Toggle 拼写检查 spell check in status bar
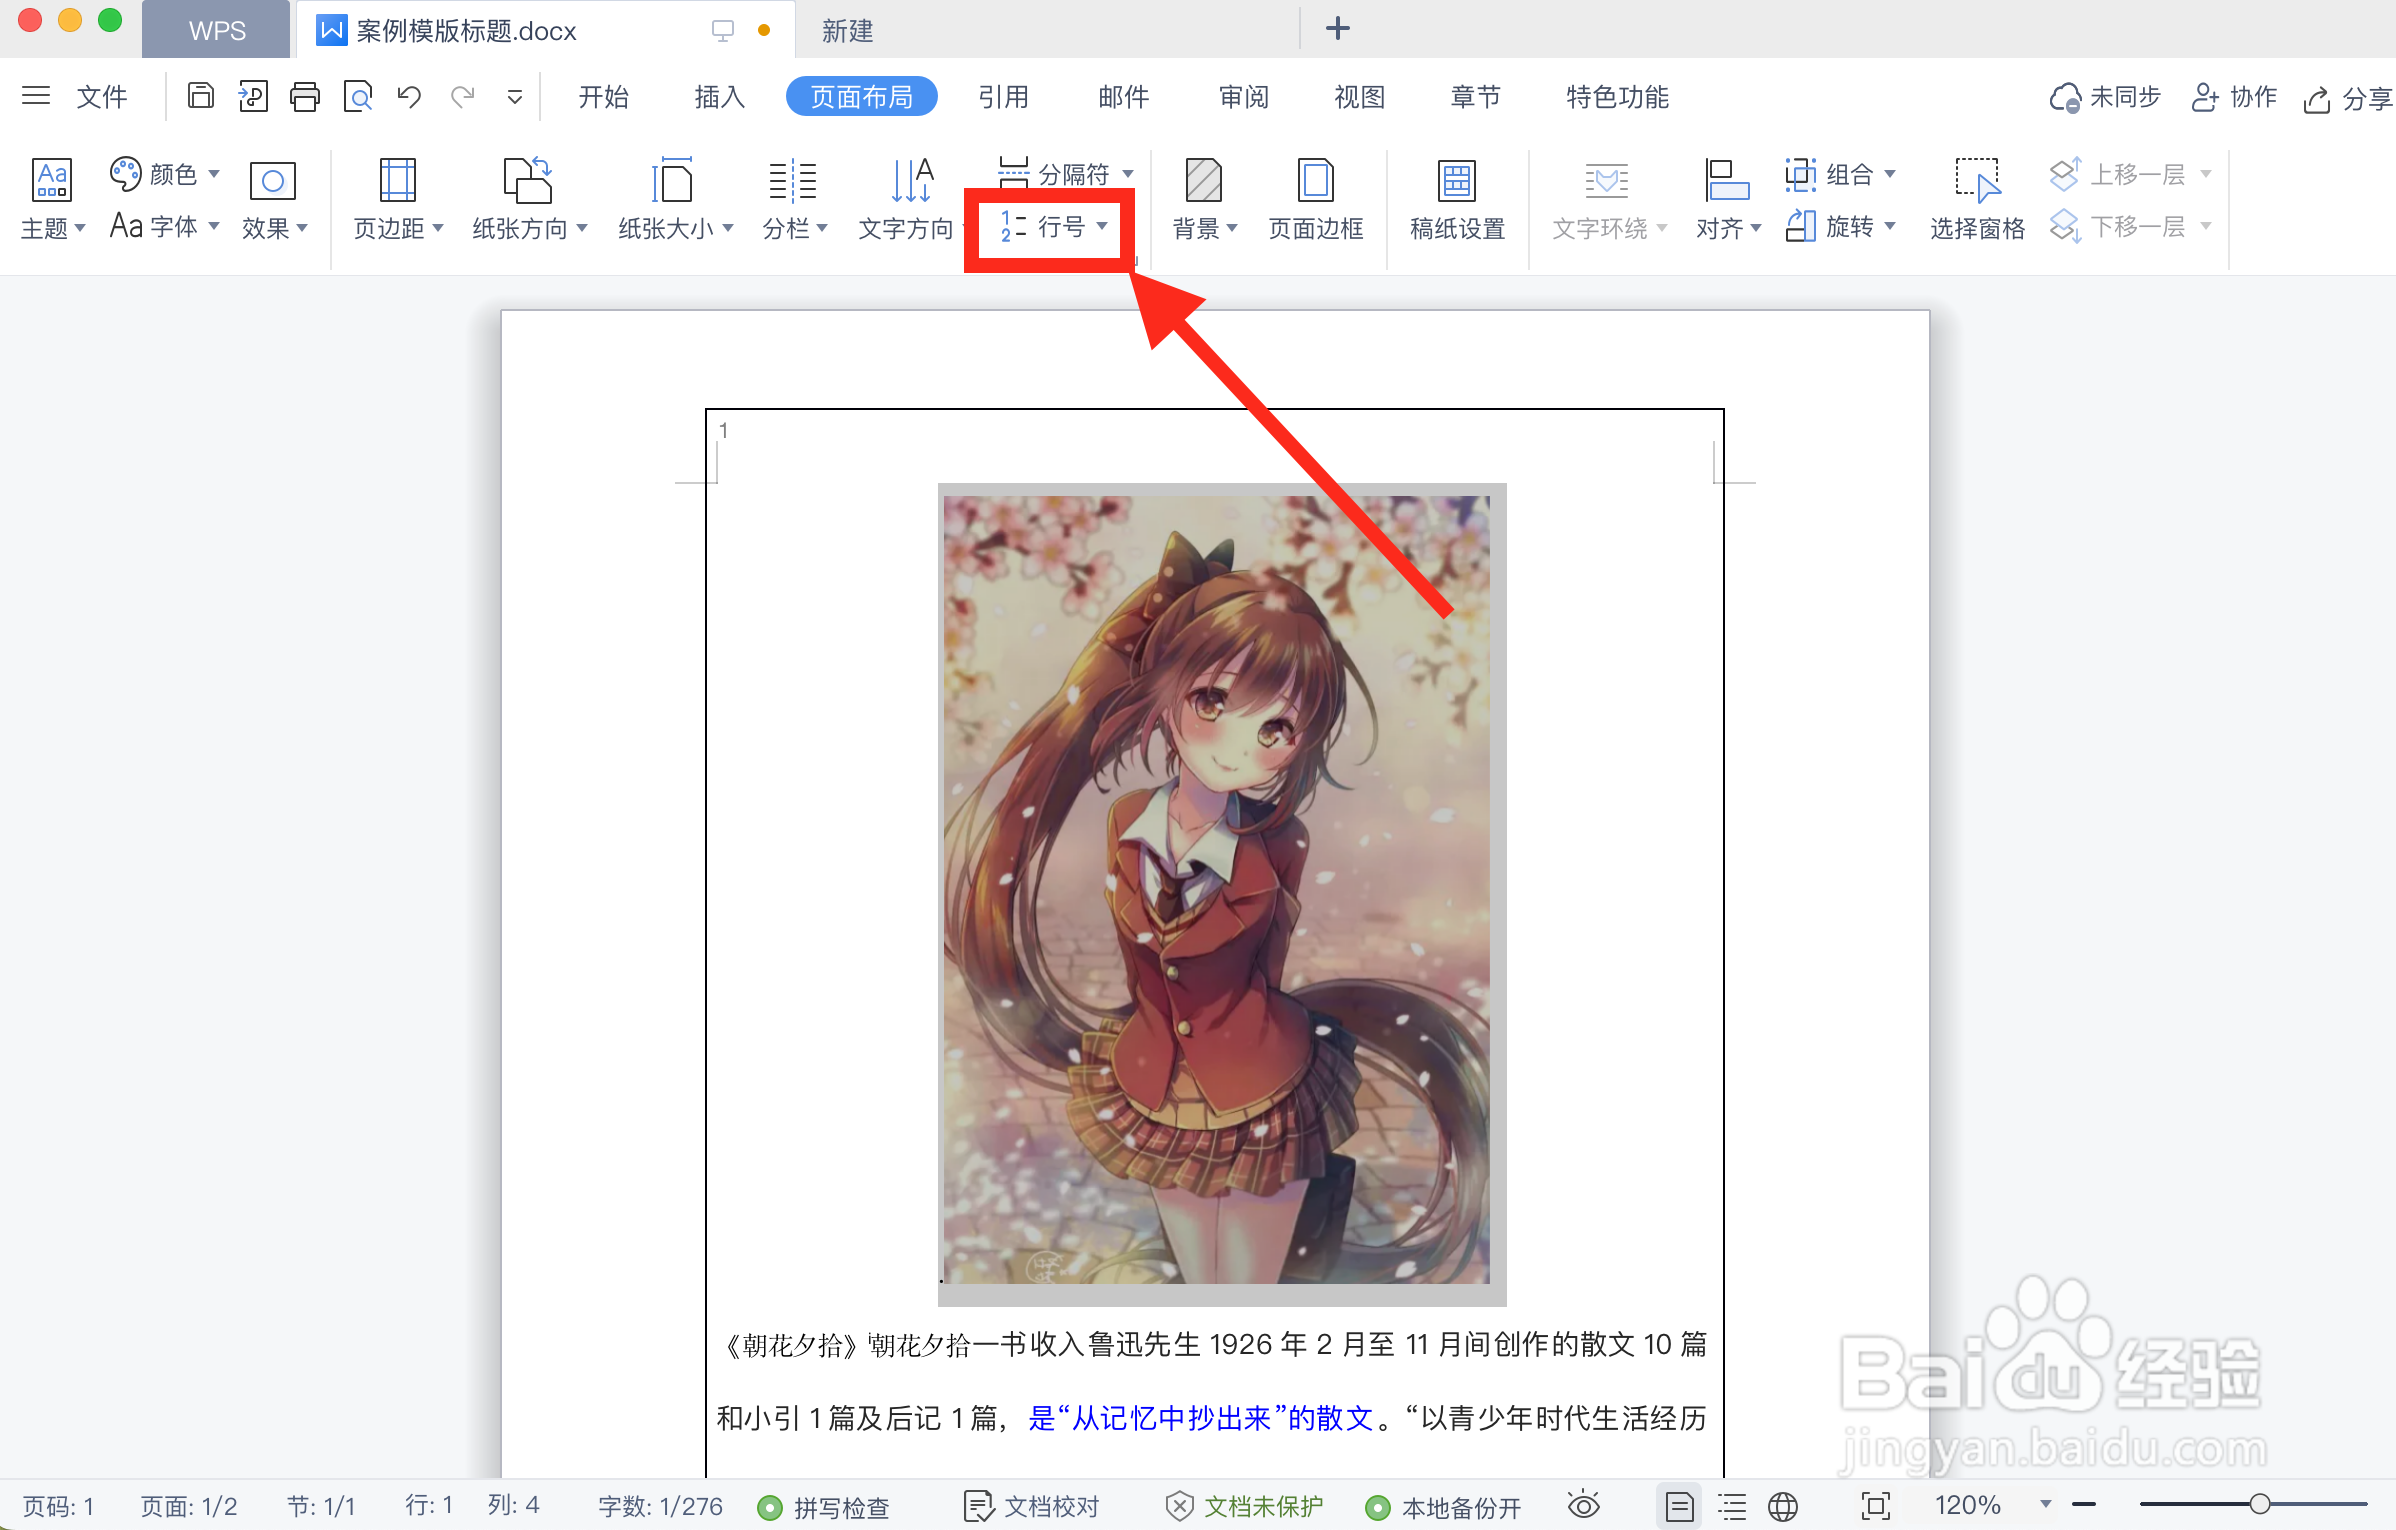This screenshot has height=1530, width=2396. 824,1506
